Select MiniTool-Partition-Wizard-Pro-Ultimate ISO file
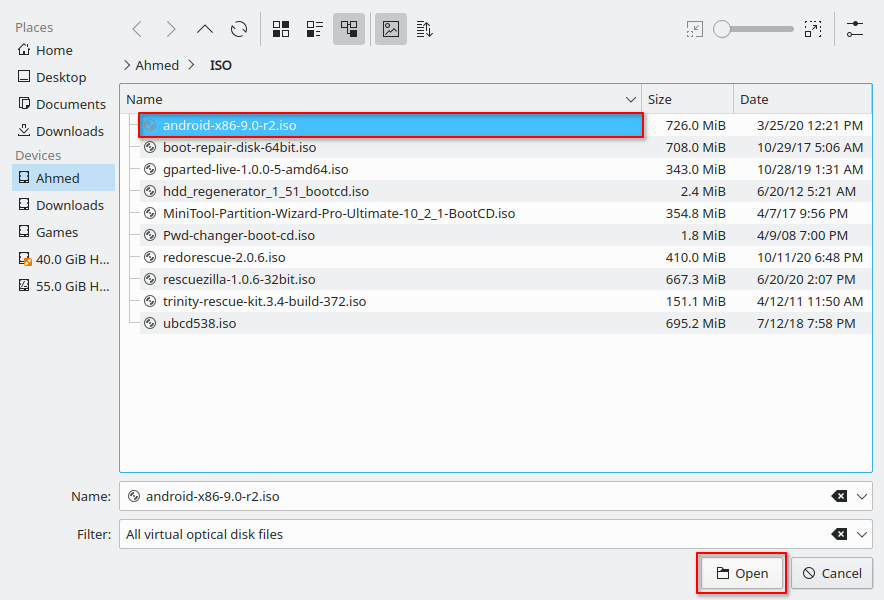The width and height of the screenshot is (884, 600). (391, 213)
